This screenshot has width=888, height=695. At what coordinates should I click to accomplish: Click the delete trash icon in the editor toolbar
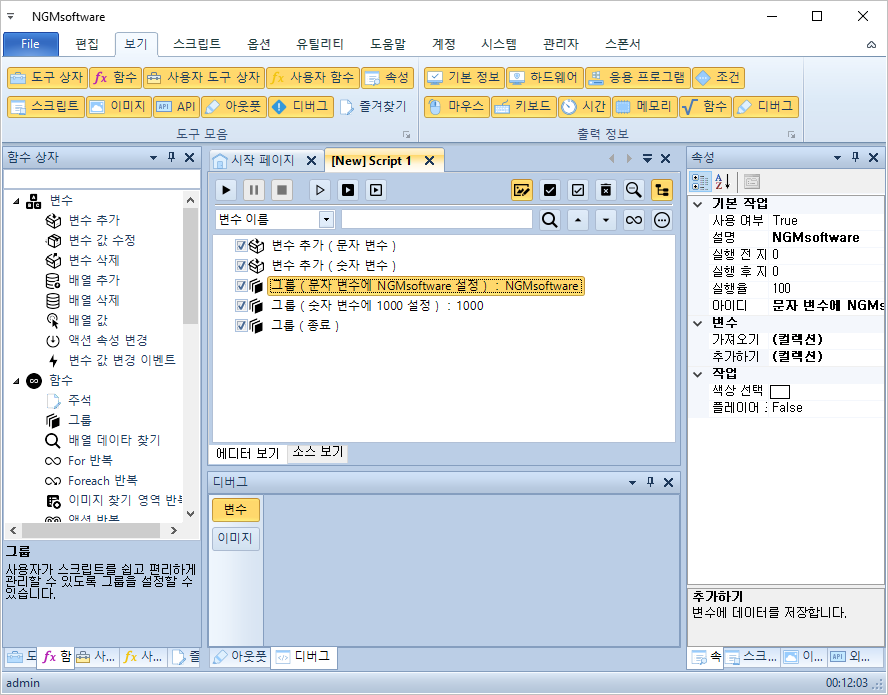click(x=605, y=190)
